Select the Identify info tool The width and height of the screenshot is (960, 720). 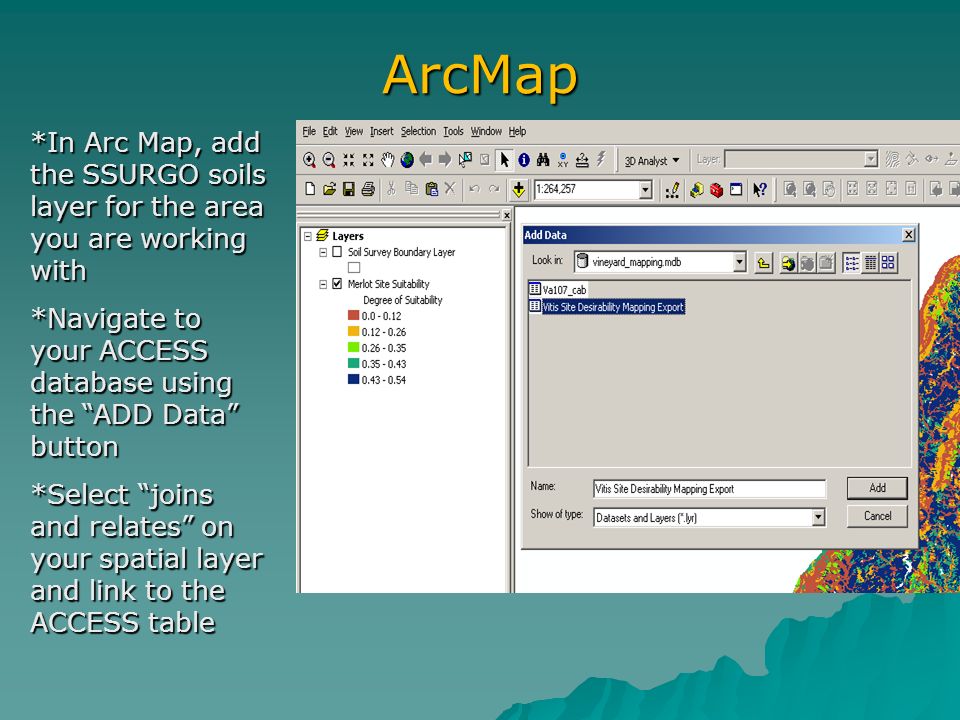[x=524, y=160]
